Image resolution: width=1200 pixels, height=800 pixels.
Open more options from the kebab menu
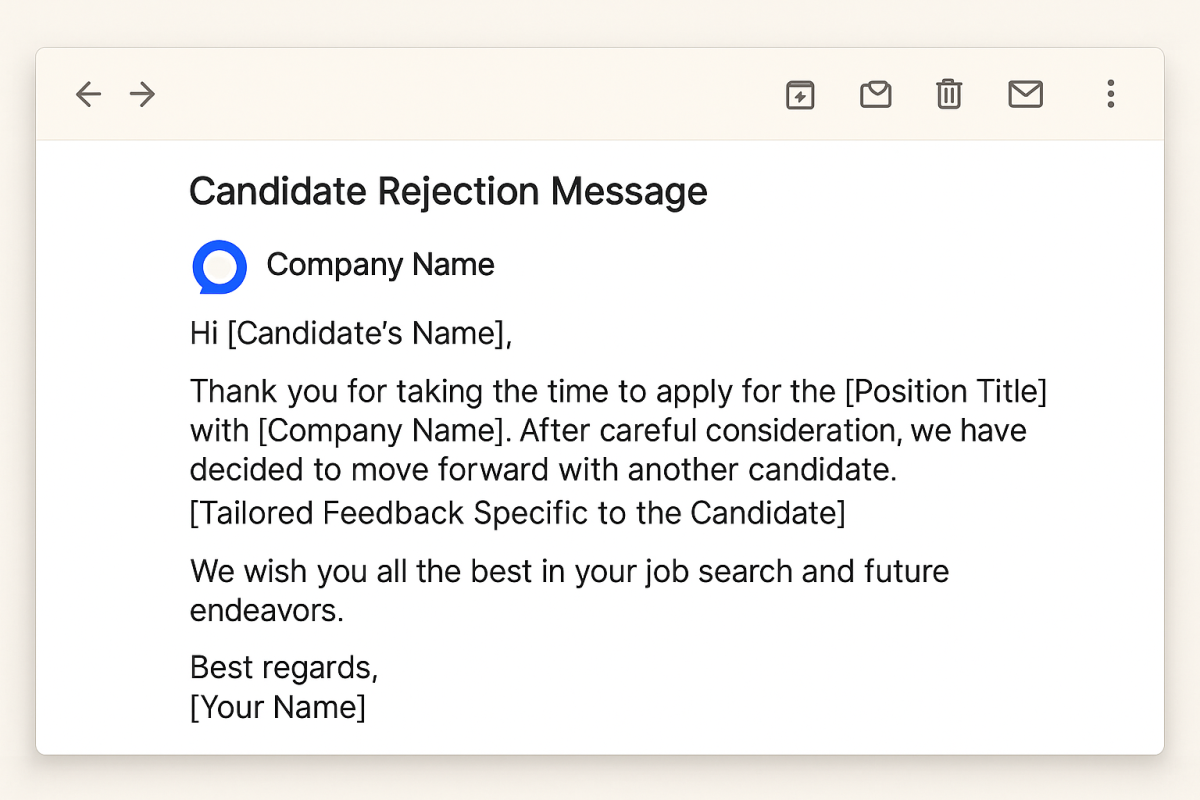point(1110,94)
